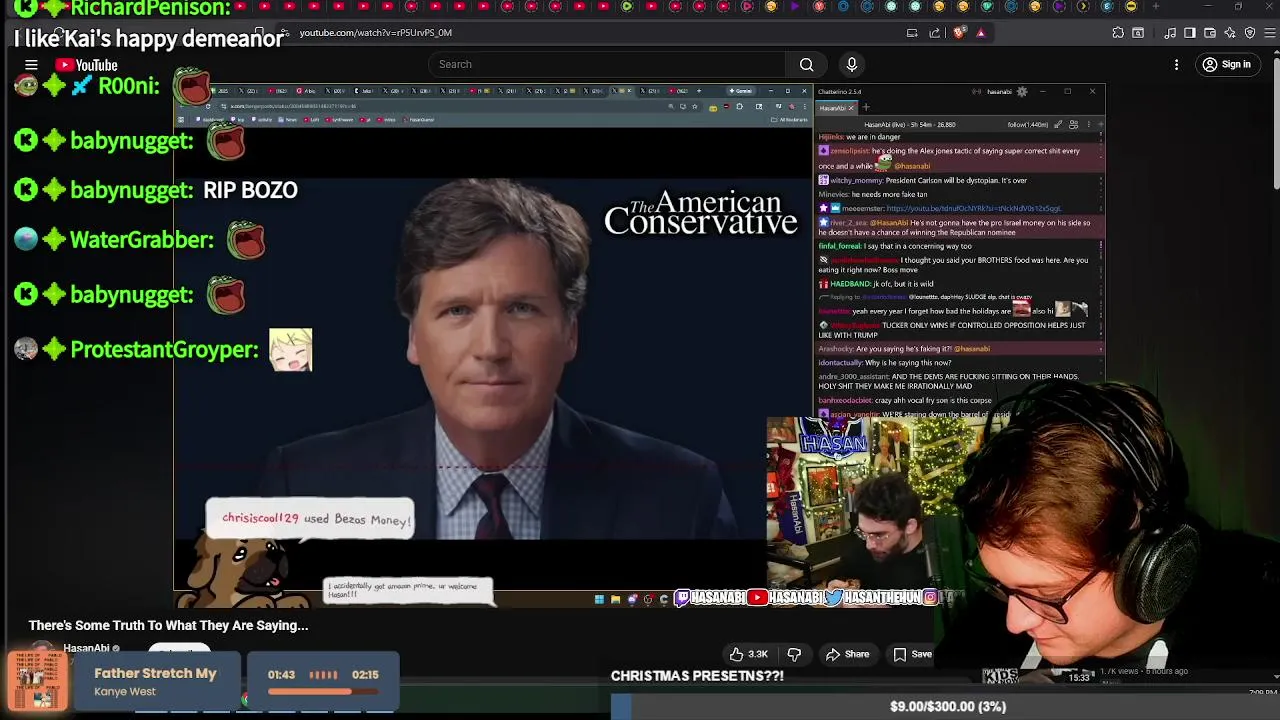
Task: Toggle the browser sidebar panel icon
Action: (1190, 33)
